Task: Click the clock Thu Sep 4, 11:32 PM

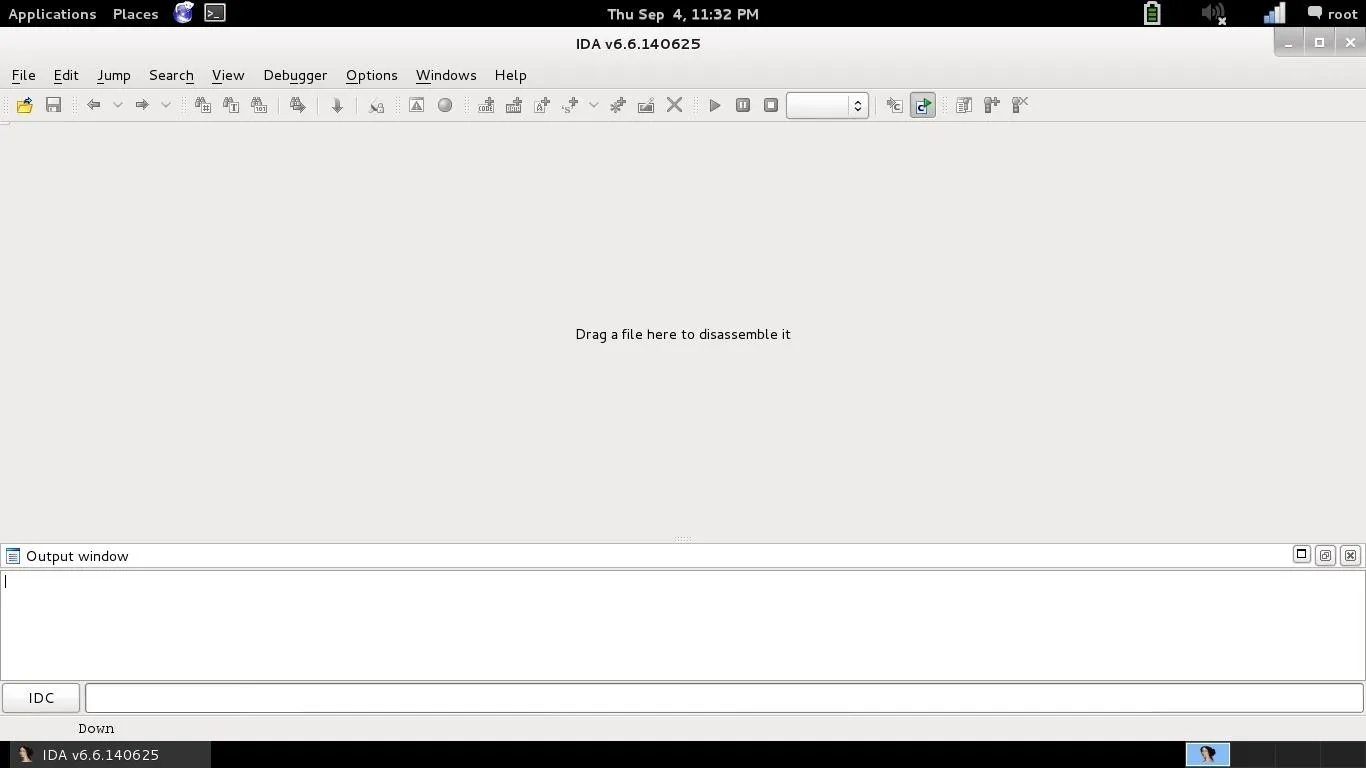Action: 683,14
